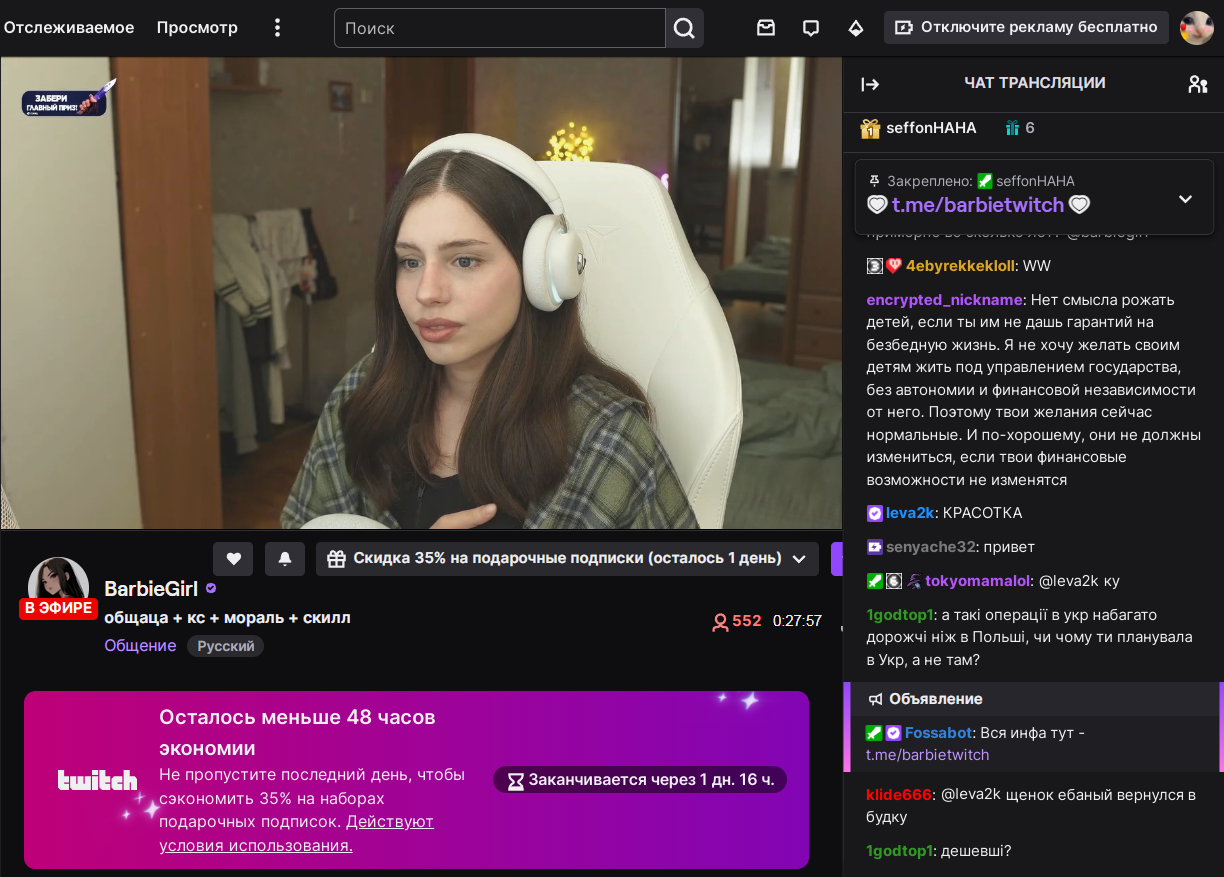Click username leva2k in chat
The width and height of the screenshot is (1224, 877).
pyautogui.click(x=910, y=513)
